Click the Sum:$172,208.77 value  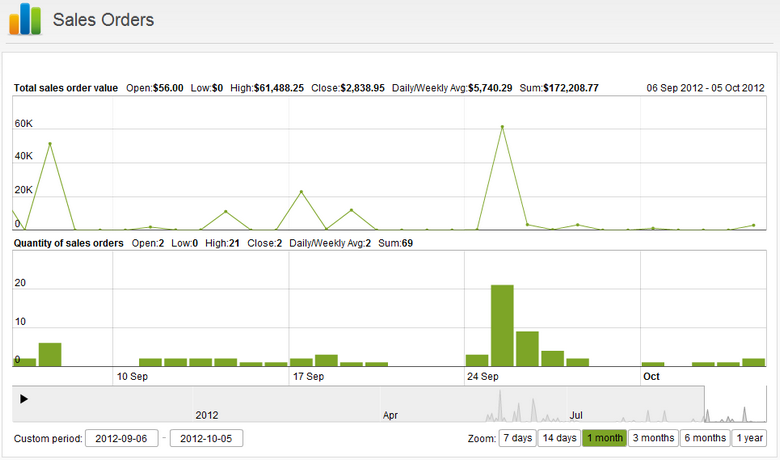click(x=559, y=88)
